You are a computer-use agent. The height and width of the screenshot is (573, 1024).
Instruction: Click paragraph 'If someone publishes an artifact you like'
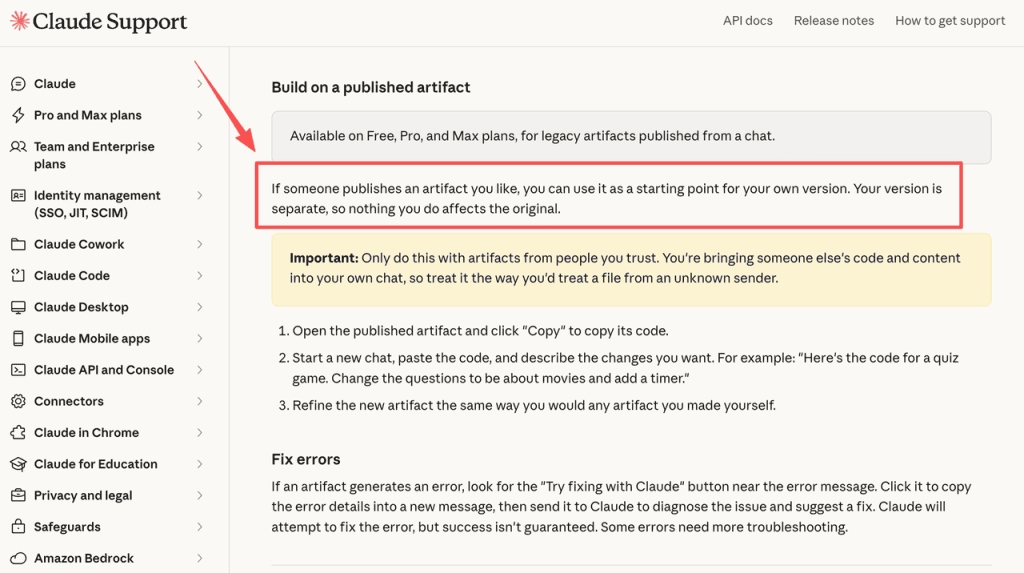point(607,199)
